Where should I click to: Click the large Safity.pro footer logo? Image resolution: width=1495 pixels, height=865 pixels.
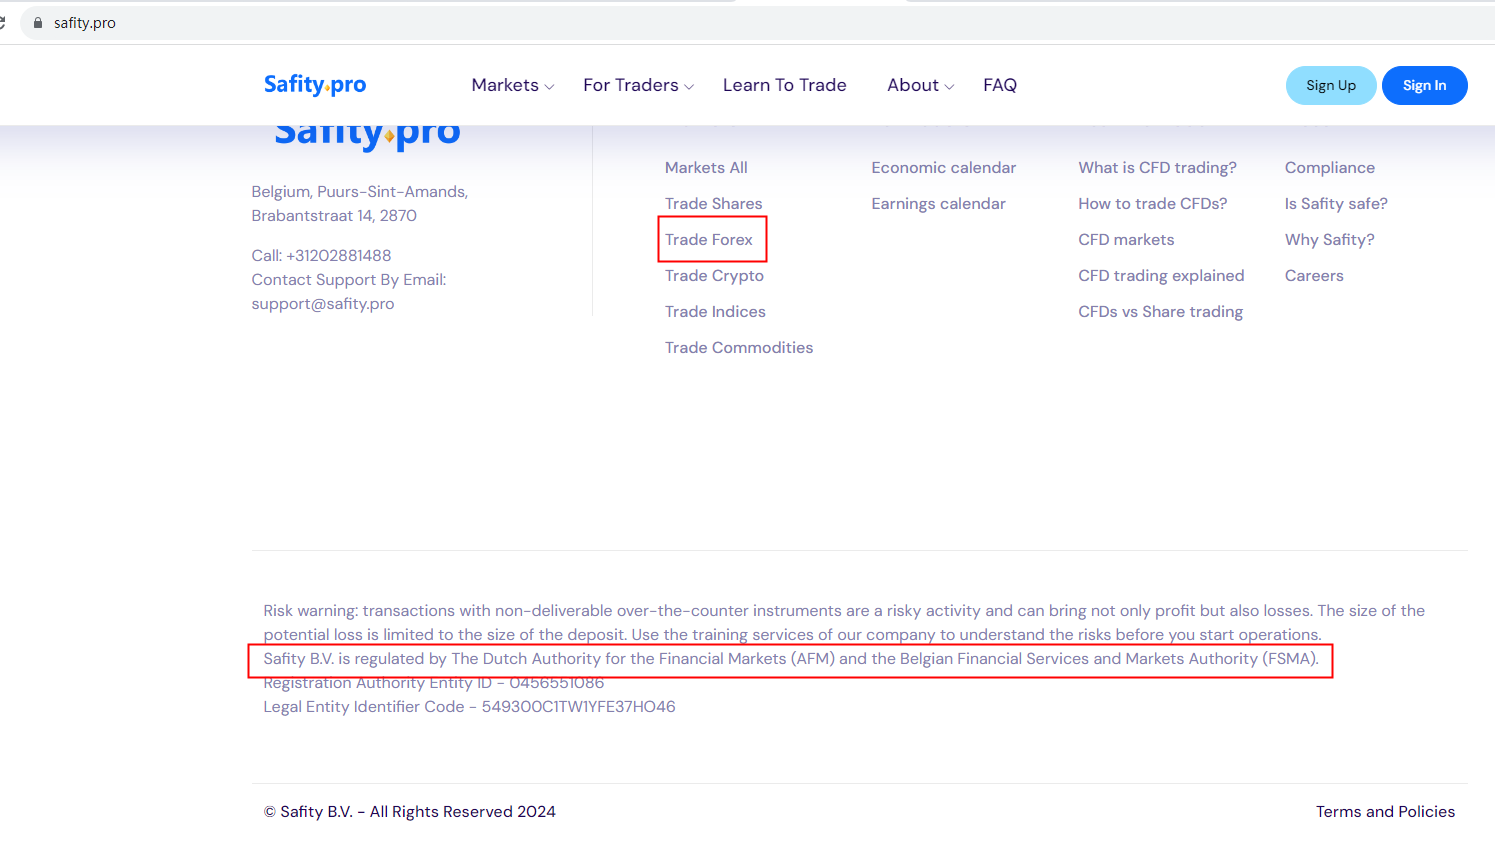pyautogui.click(x=367, y=136)
